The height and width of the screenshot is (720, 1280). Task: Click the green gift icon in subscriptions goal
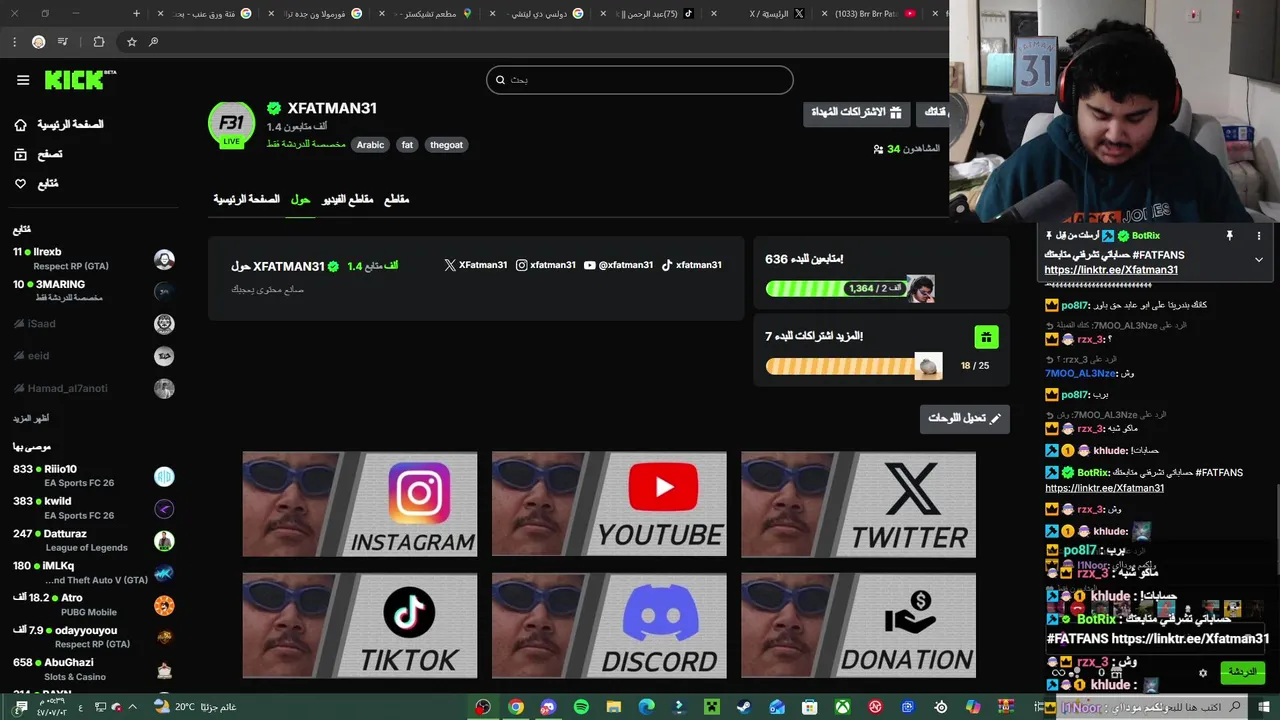click(986, 337)
